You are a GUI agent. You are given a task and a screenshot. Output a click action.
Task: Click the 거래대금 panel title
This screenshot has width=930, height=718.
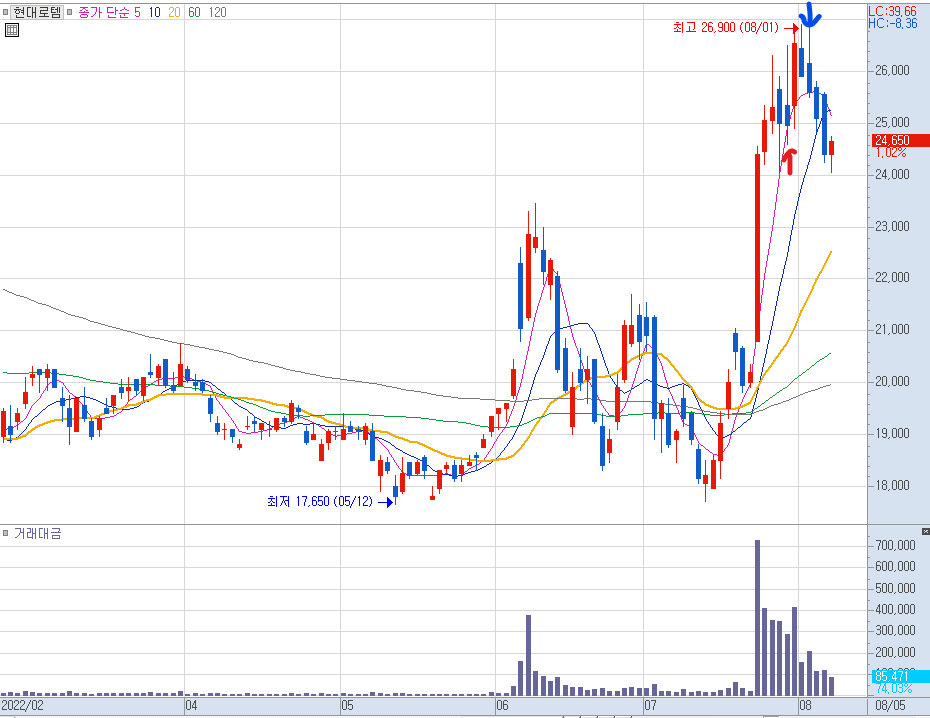pos(37,533)
